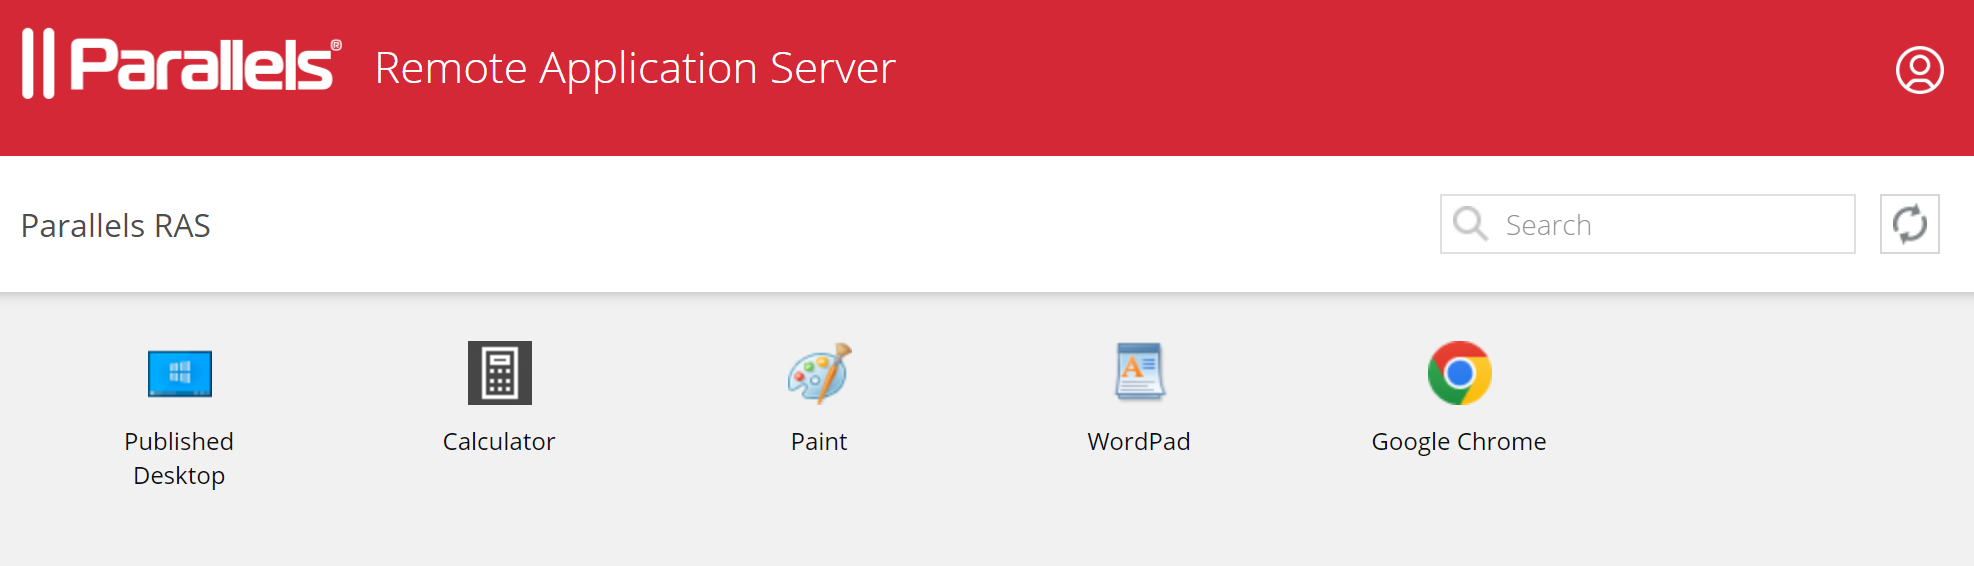Launch the Google Chrome icon
Screen dimensions: 1974x566
tap(1459, 373)
